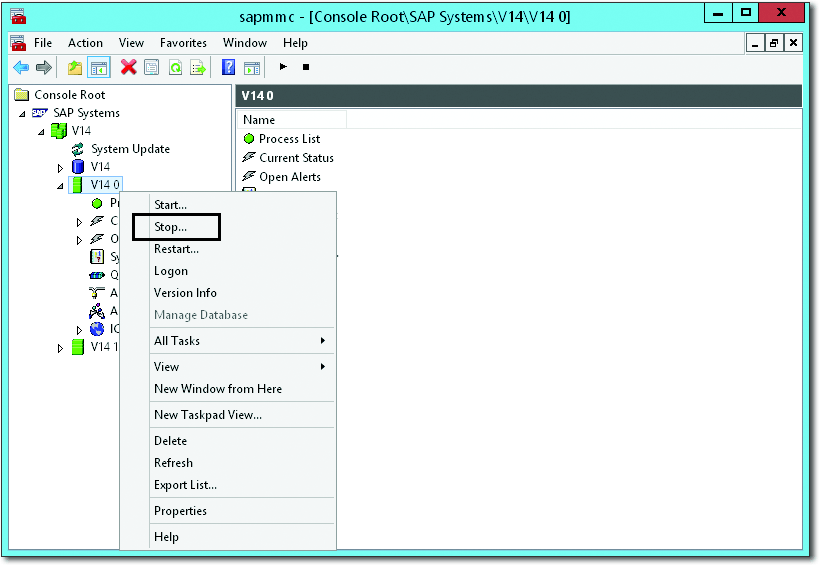Expand the V14 database tree node

60,168
